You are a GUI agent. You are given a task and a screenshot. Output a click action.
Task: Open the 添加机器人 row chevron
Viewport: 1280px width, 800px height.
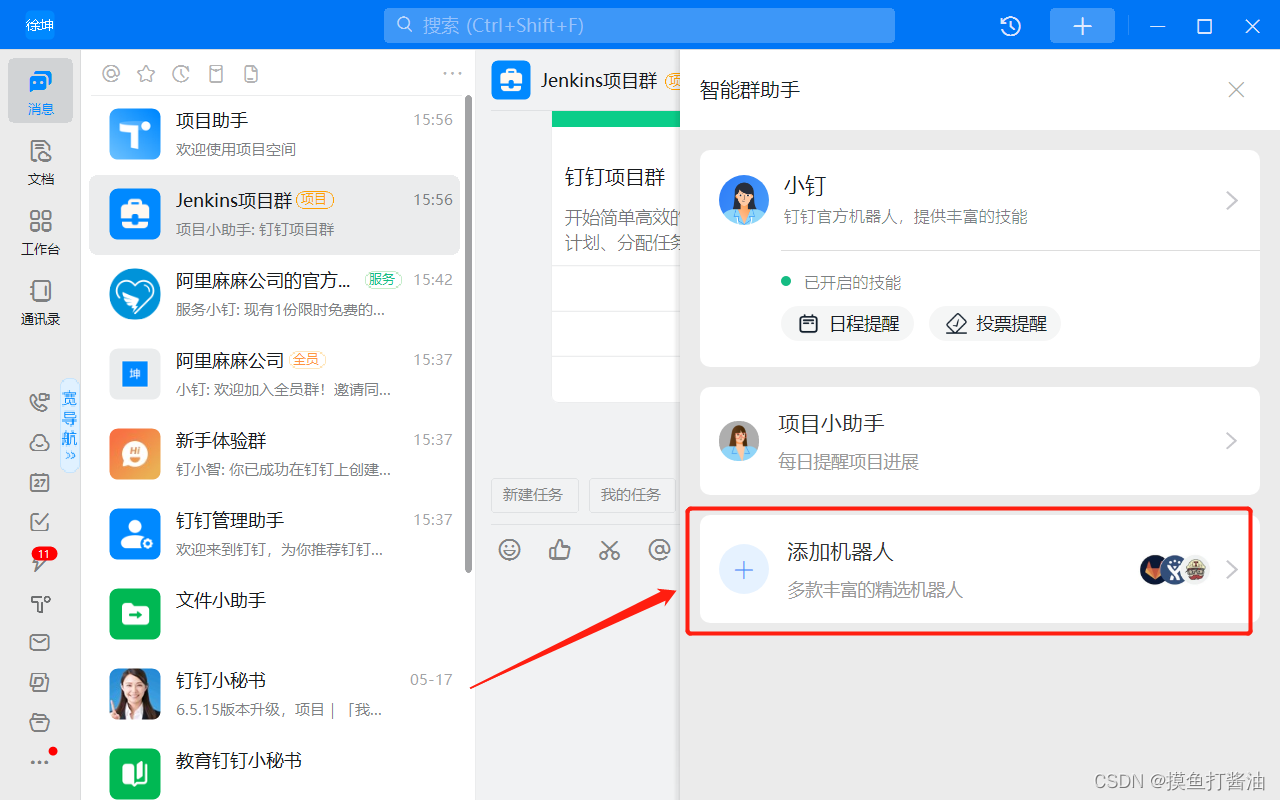[1232, 570]
